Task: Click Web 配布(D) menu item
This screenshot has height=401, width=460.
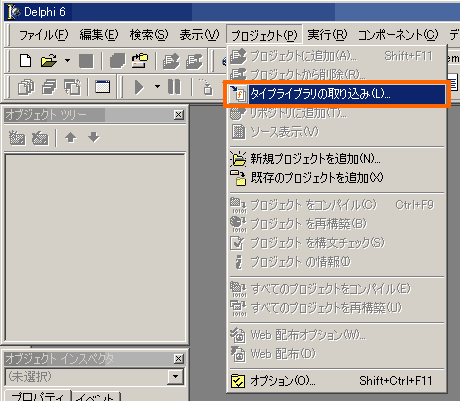Action: [x=337, y=353]
